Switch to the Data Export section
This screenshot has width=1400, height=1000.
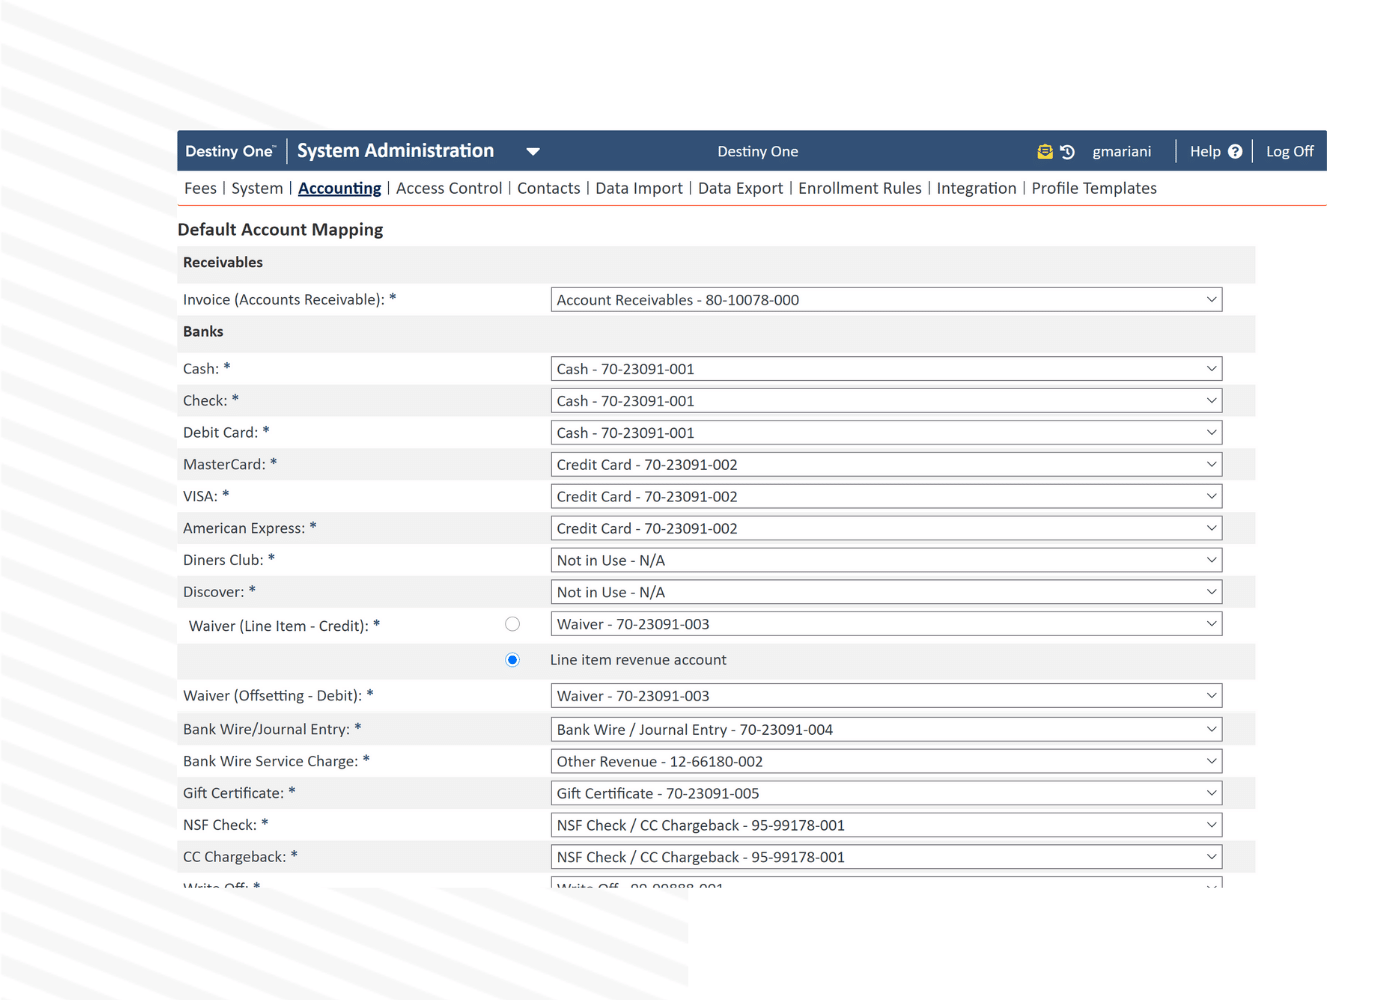[740, 188]
